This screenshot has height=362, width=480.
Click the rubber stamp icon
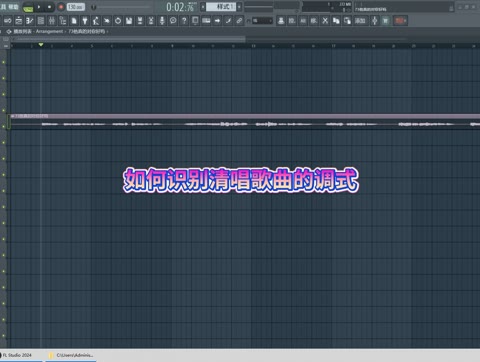click(x=281, y=21)
